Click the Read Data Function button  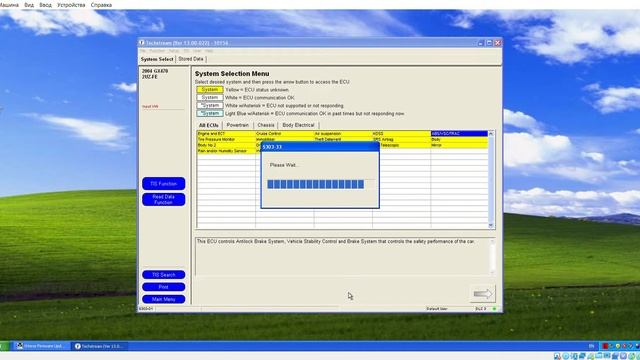[164, 200]
